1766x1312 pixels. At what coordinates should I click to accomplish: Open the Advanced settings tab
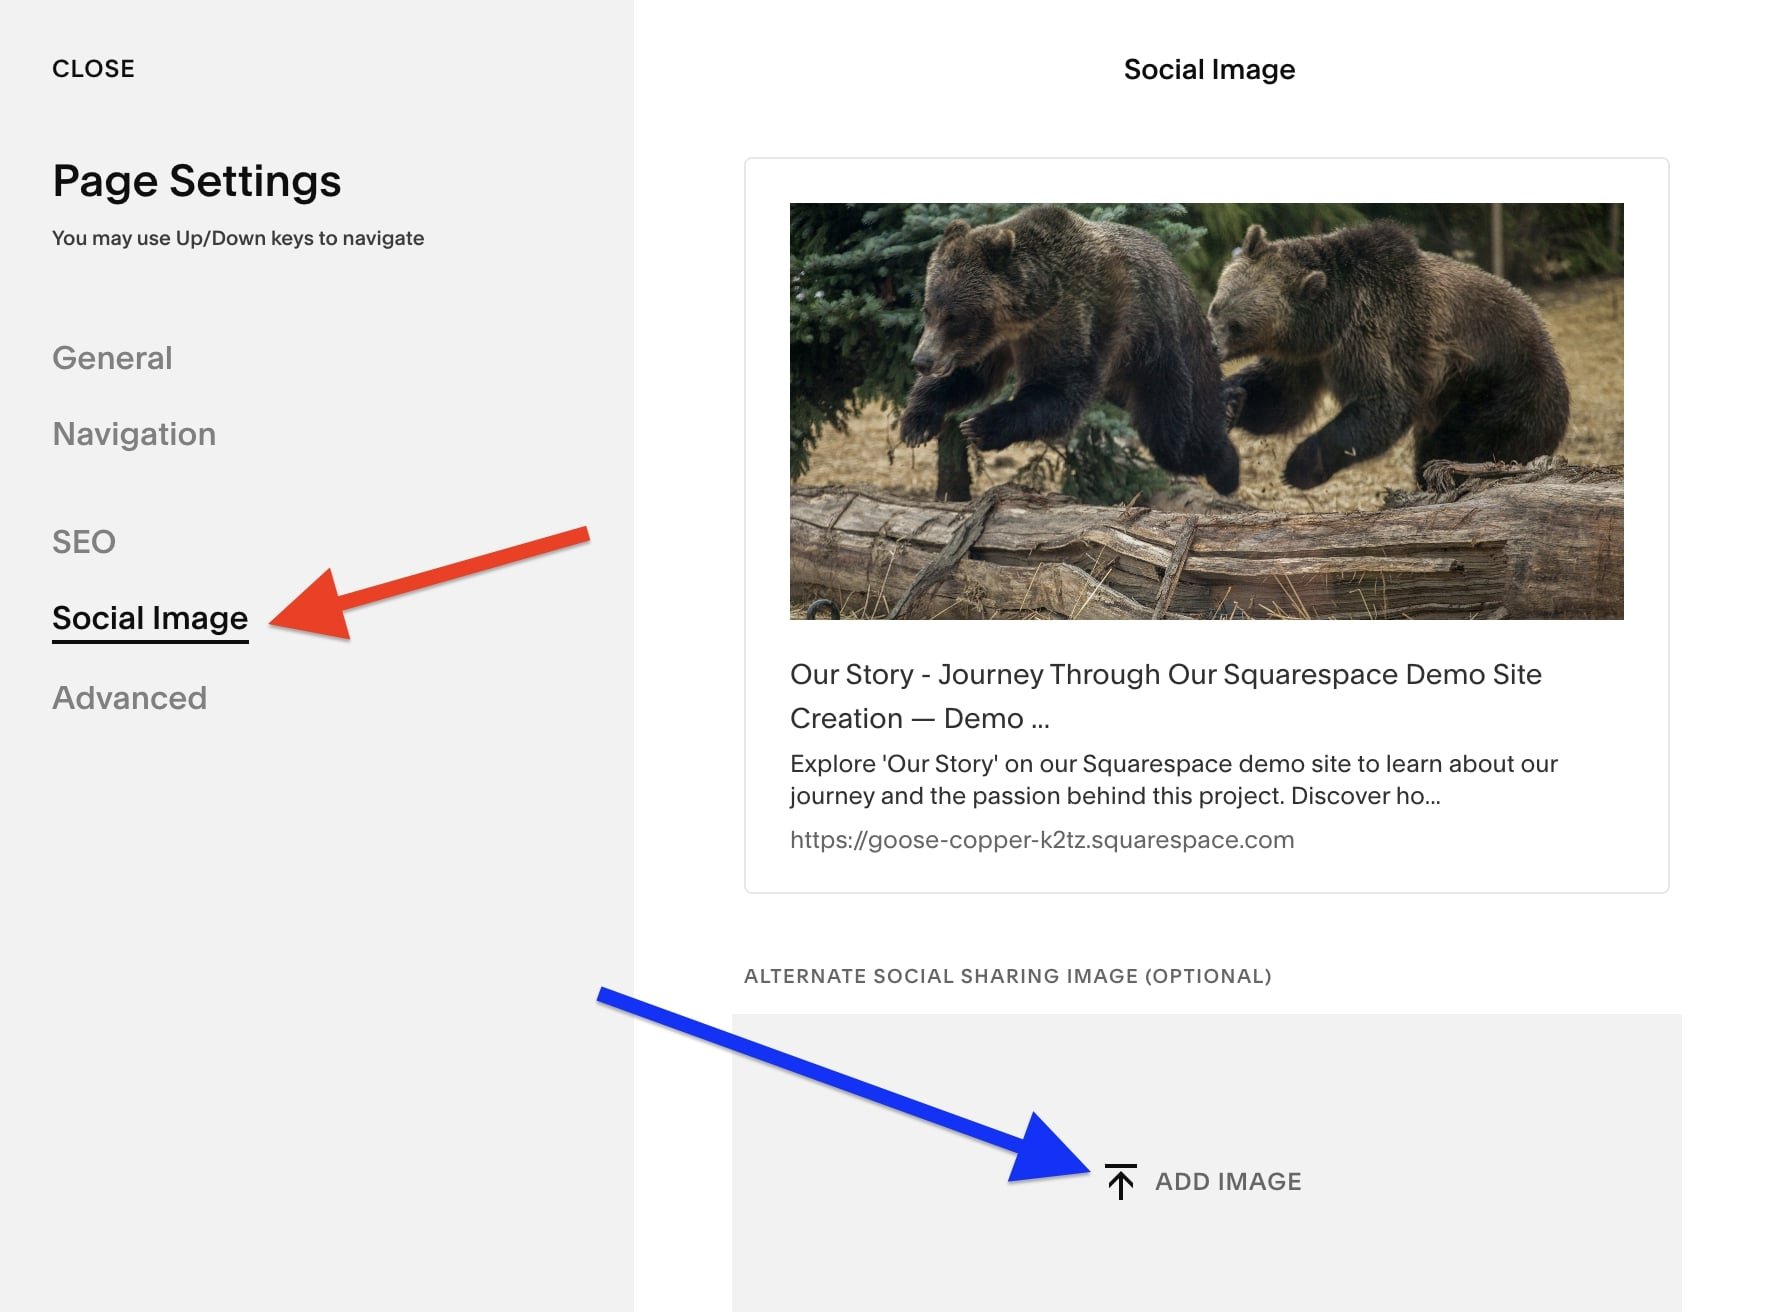click(x=130, y=698)
